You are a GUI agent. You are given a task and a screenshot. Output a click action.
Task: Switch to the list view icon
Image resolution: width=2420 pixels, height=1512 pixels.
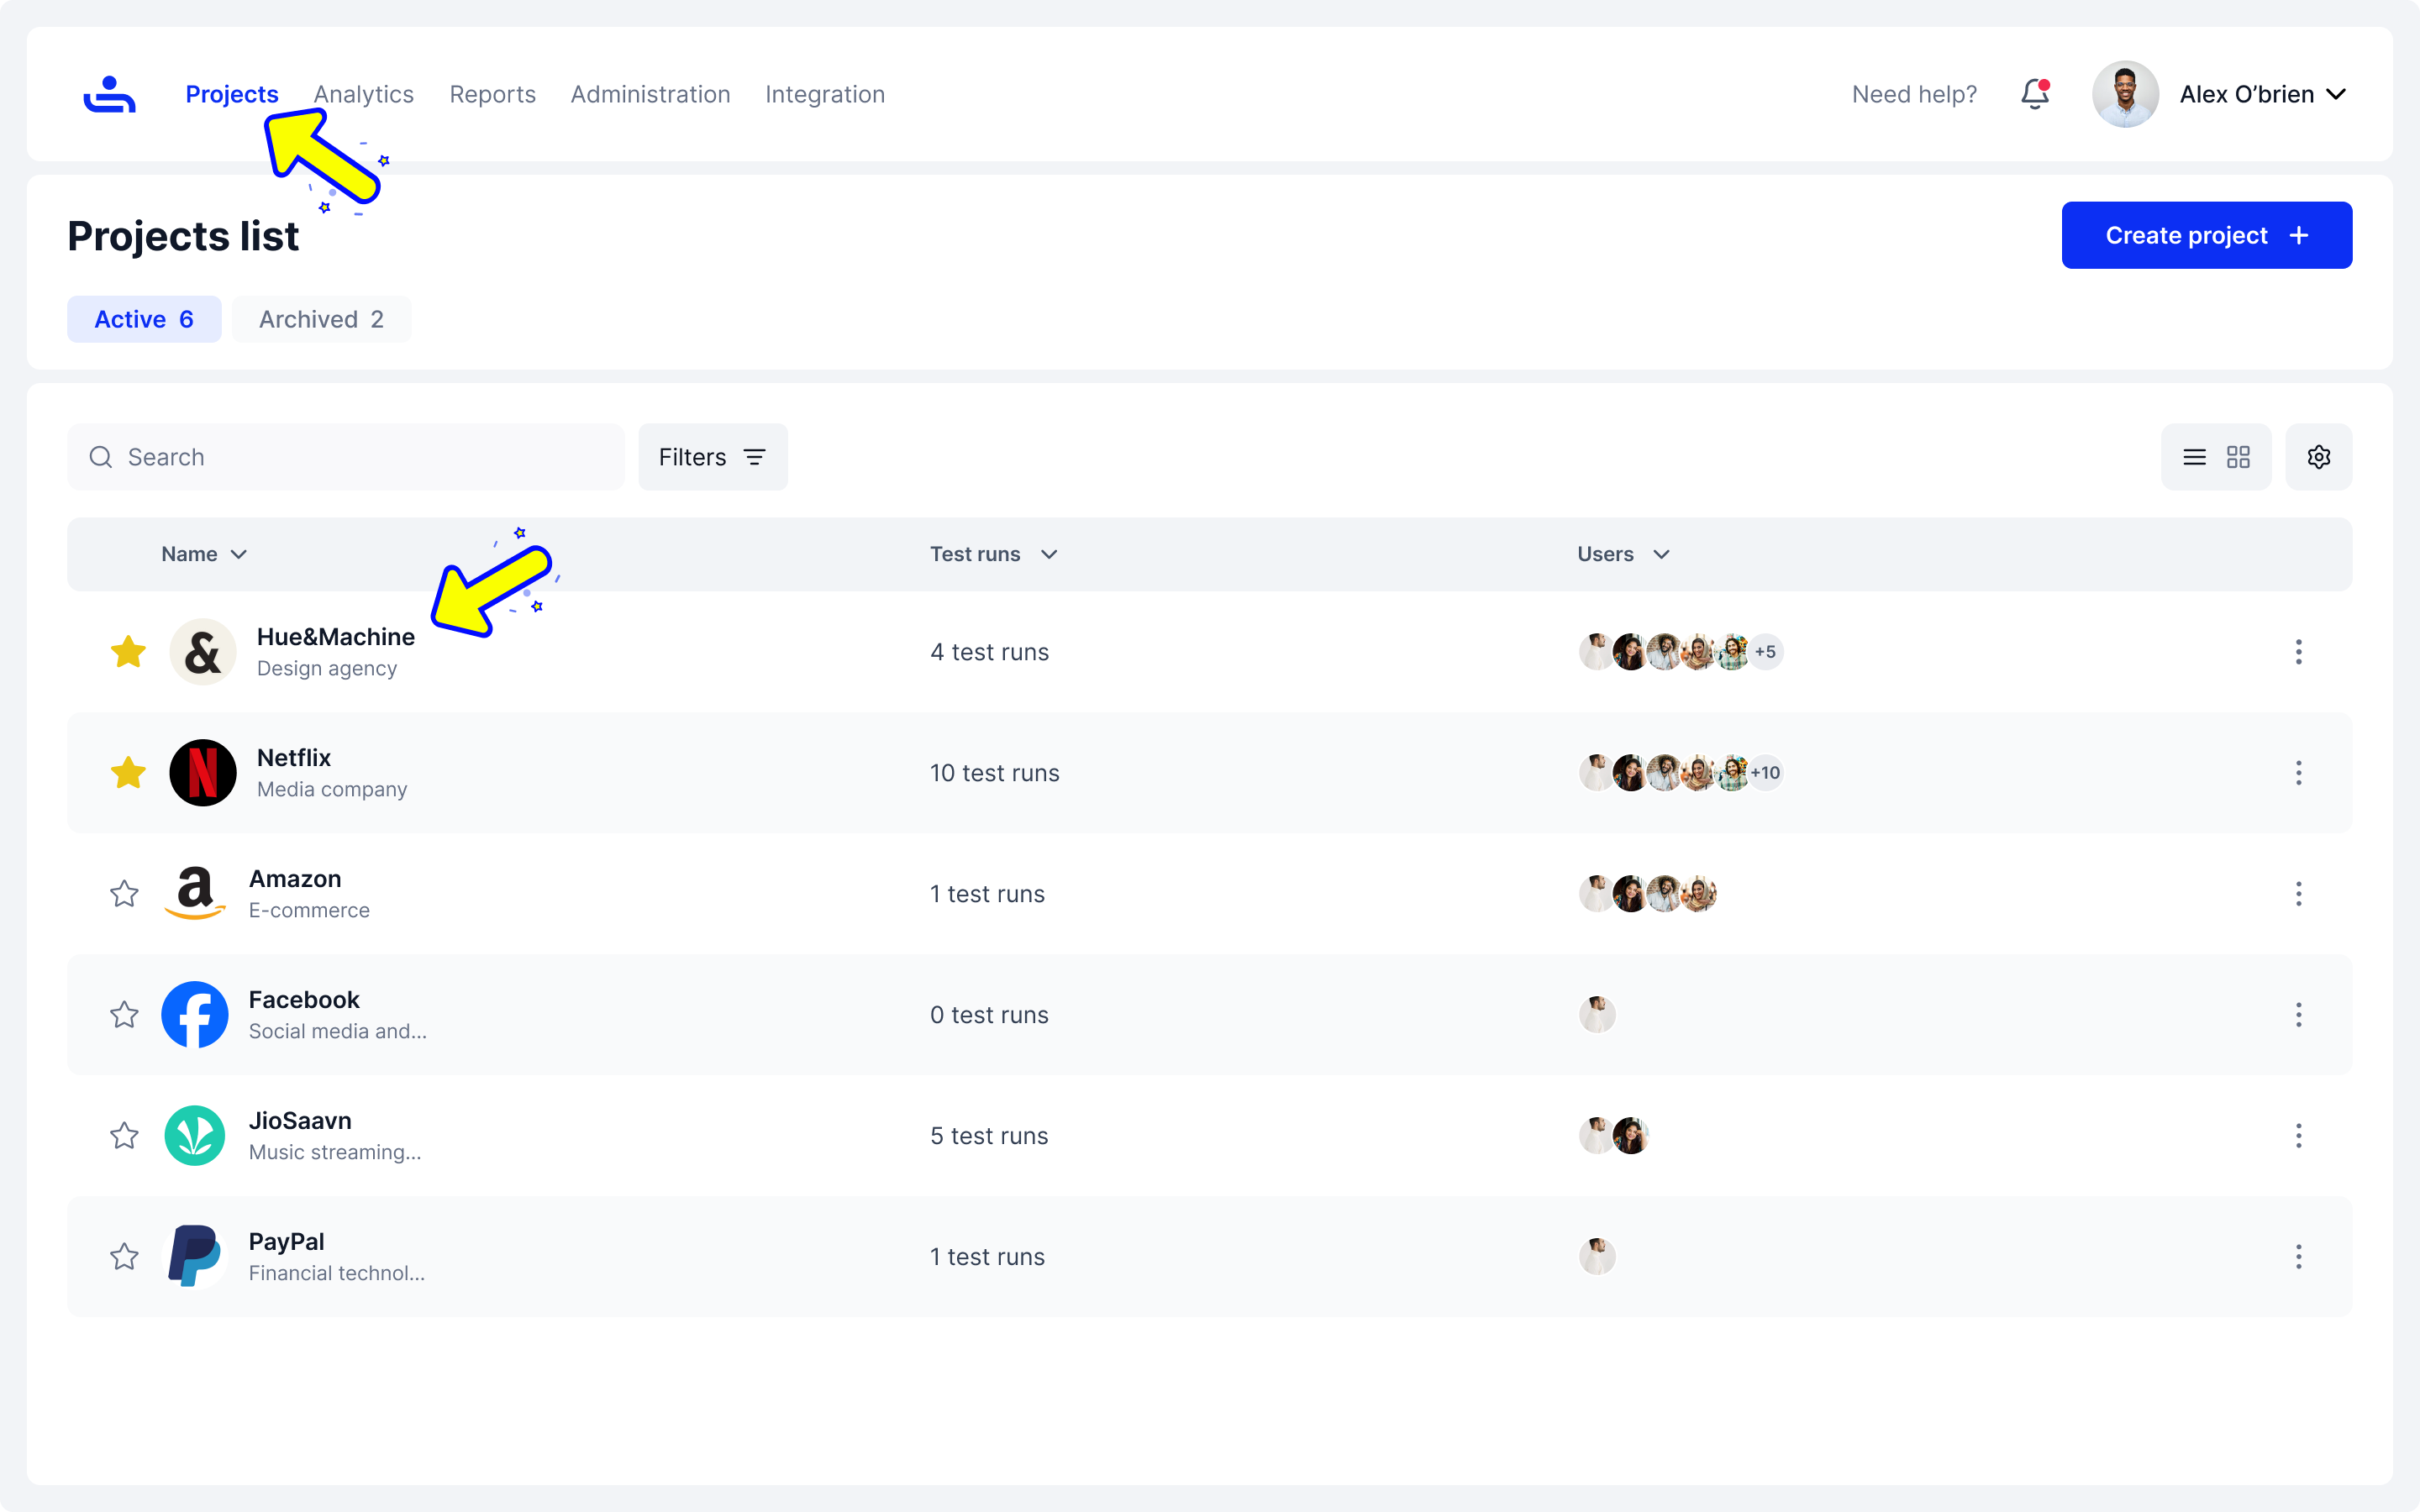tap(2194, 457)
